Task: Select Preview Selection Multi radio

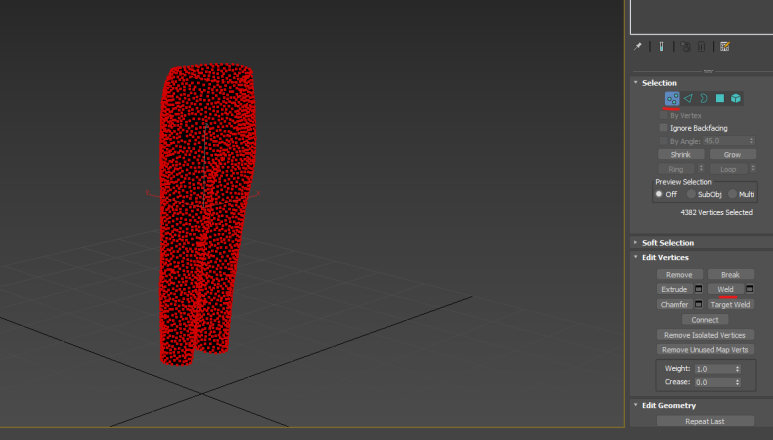Action: 733,194
